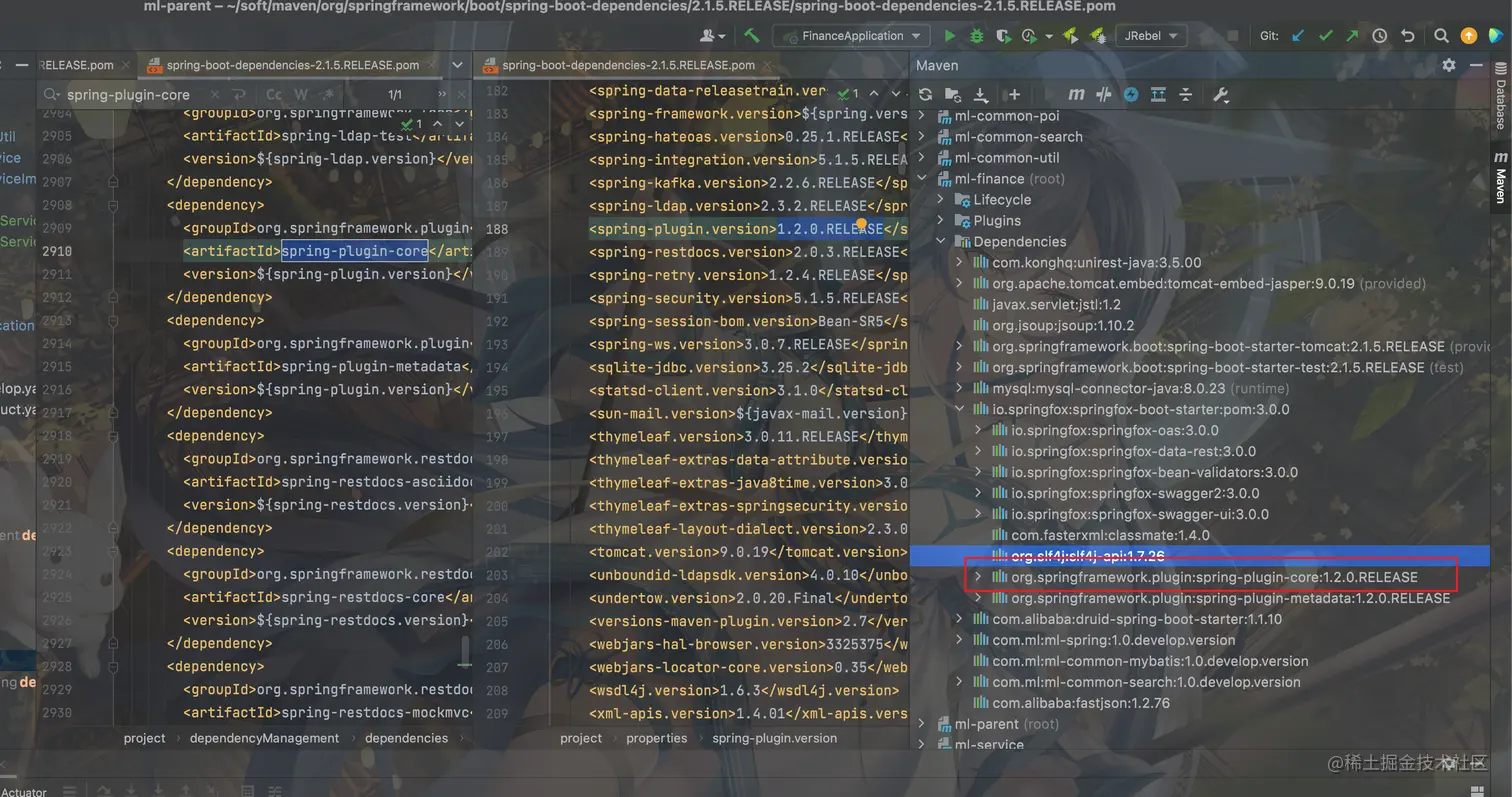Open Maven settings wrench menu
The height and width of the screenshot is (797, 1512).
(x=1220, y=94)
